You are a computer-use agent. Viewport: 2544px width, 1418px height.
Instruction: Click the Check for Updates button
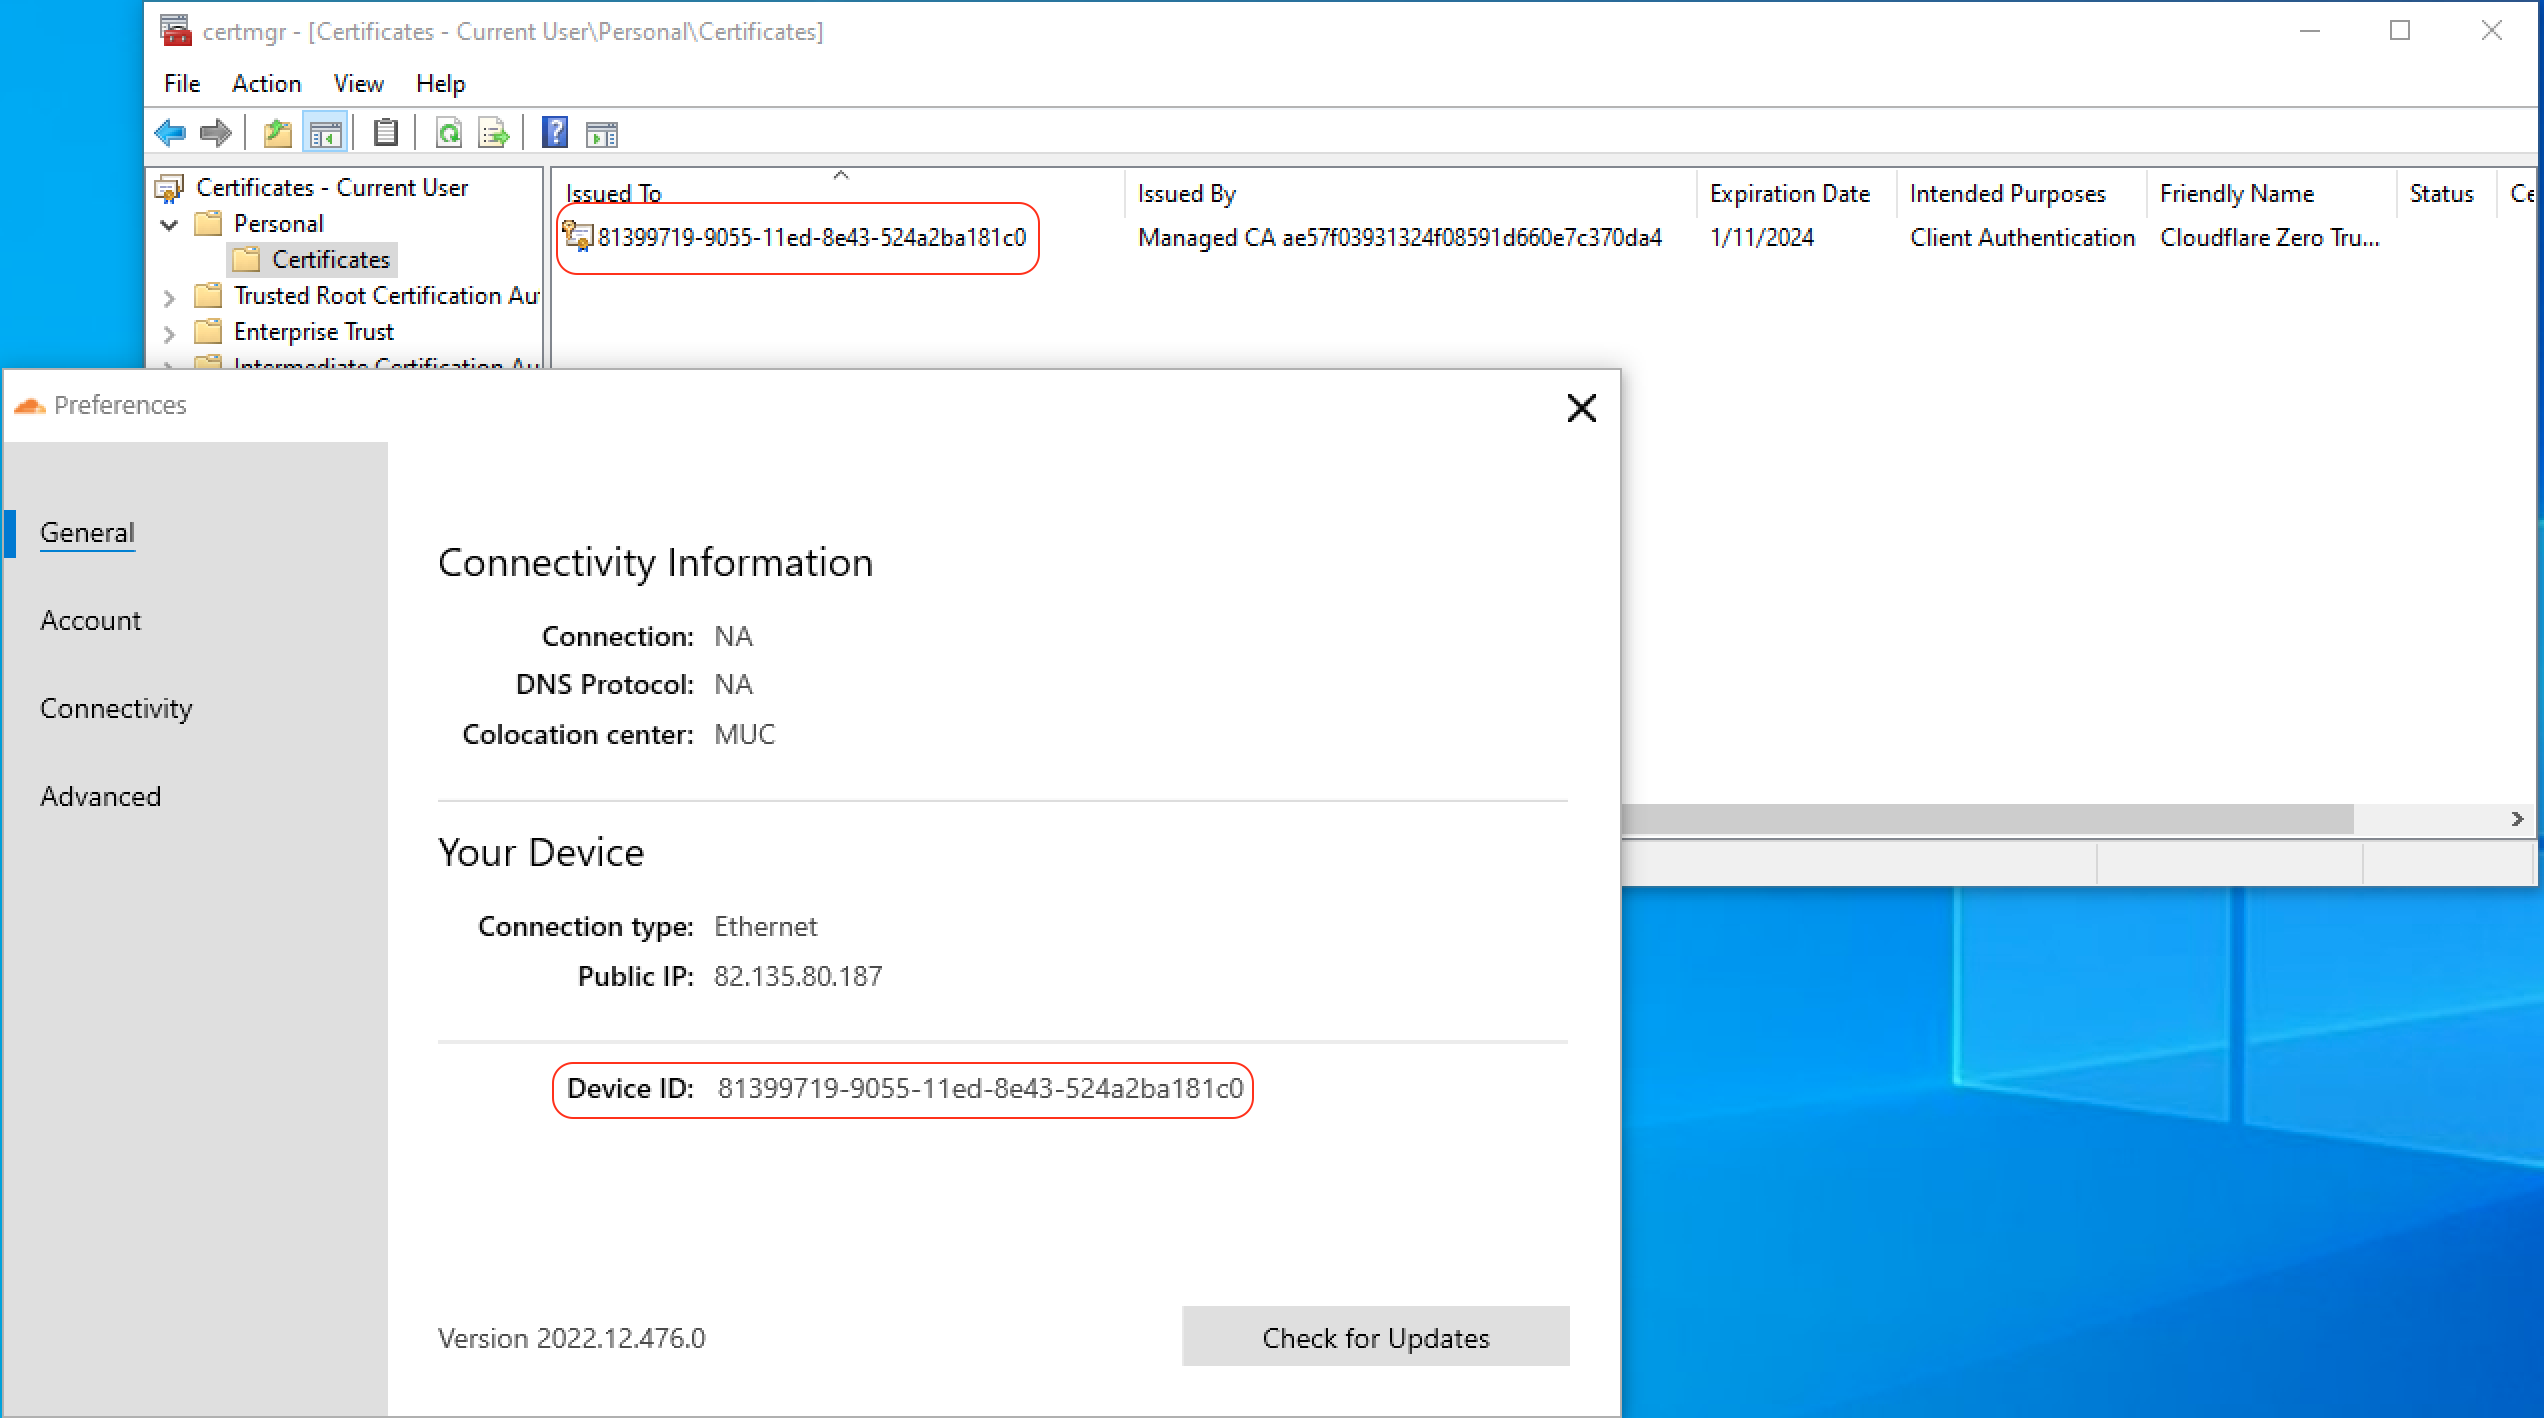click(1375, 1337)
